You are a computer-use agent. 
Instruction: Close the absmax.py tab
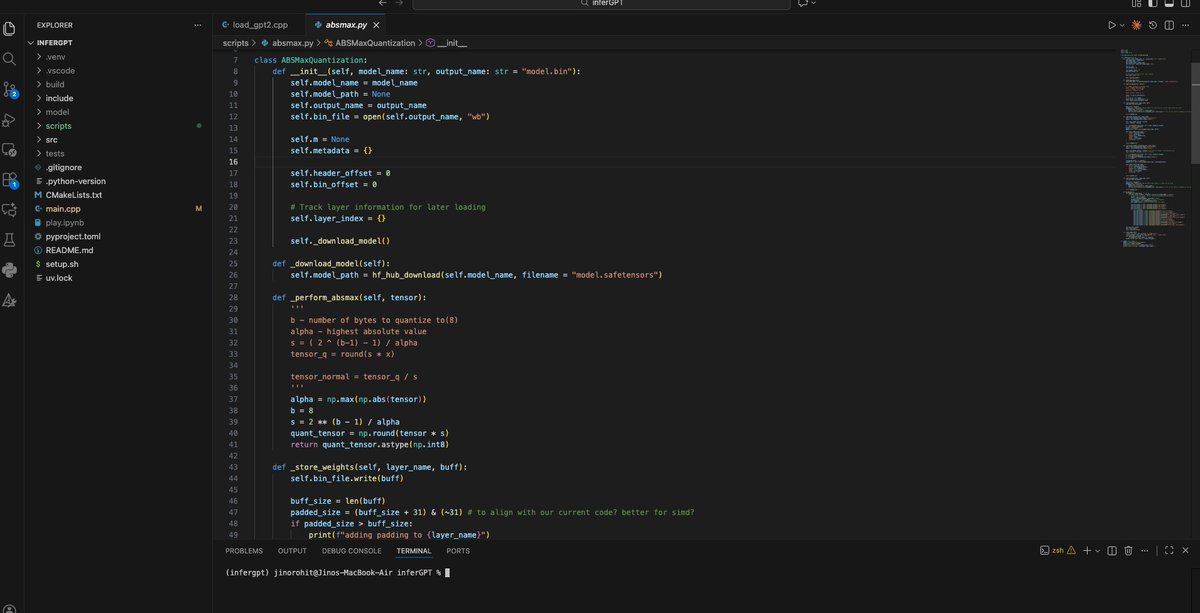tap(376, 24)
